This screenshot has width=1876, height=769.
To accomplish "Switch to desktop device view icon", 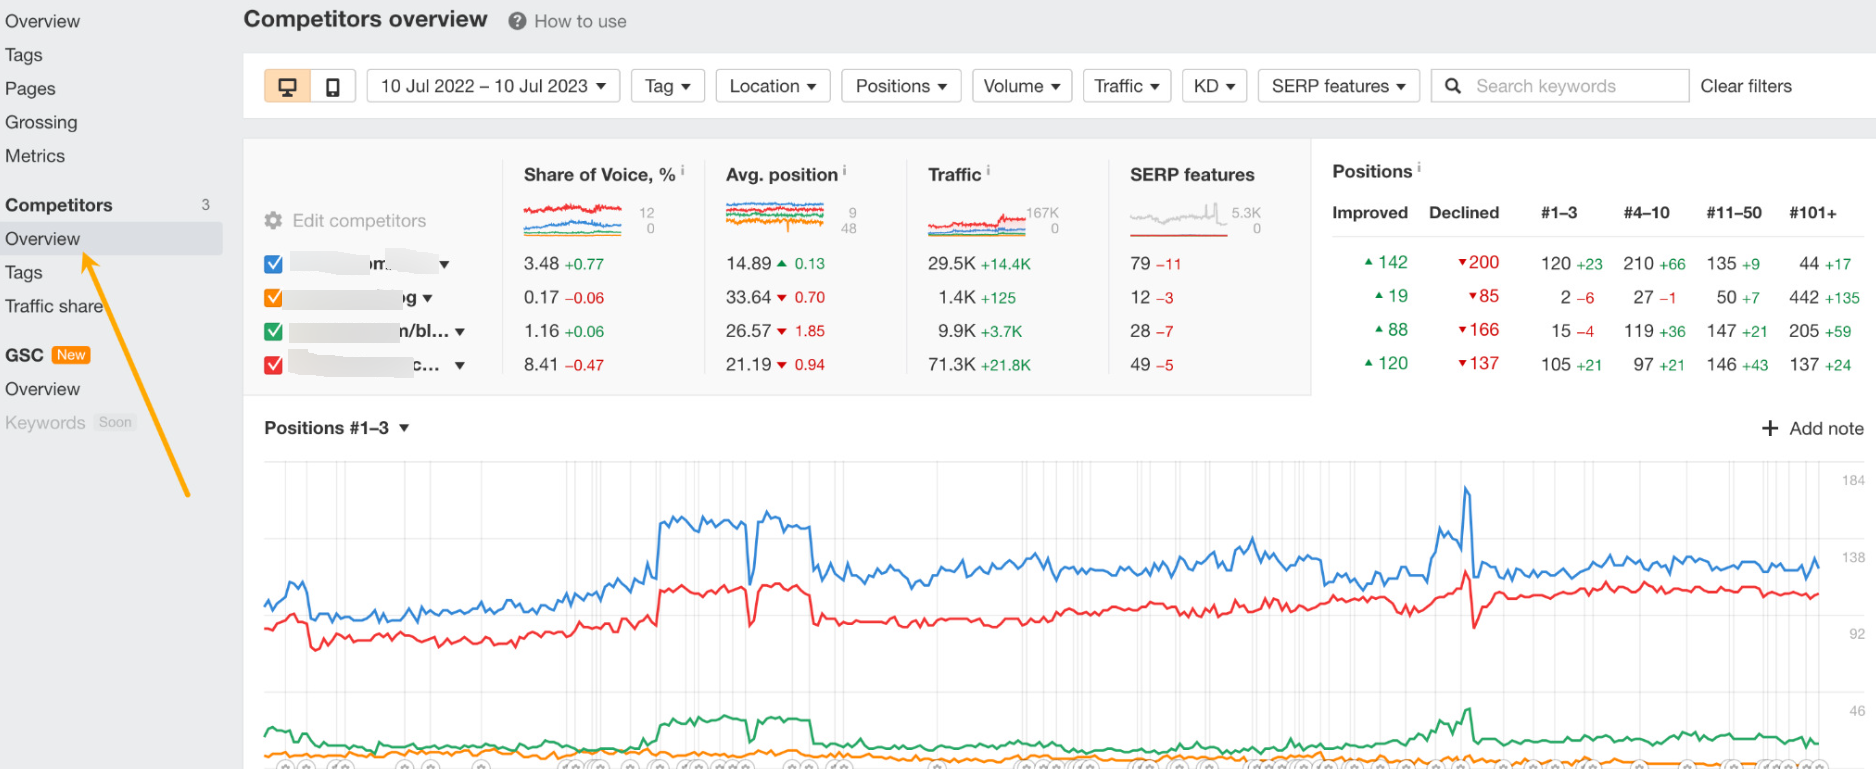I will 287,87.
